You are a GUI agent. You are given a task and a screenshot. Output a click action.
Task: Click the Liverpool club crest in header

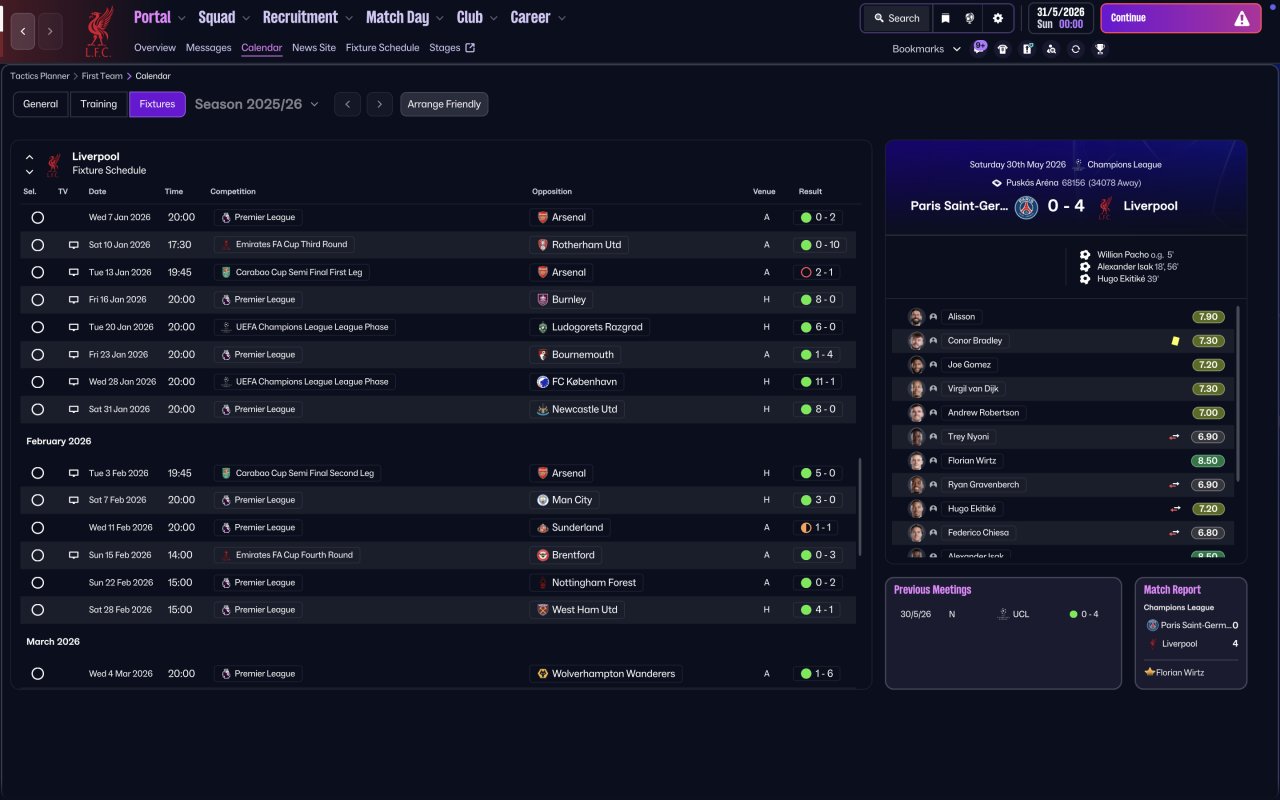pyautogui.click(x=98, y=32)
